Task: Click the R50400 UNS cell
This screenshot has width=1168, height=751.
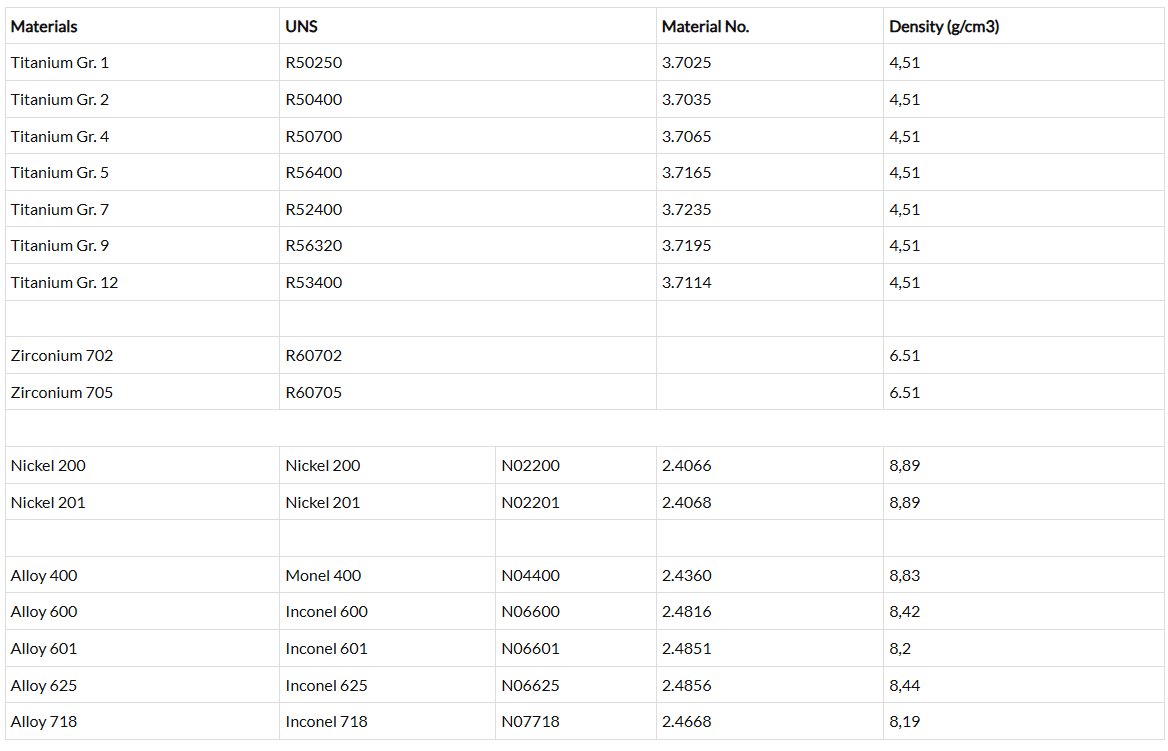Action: click(314, 100)
